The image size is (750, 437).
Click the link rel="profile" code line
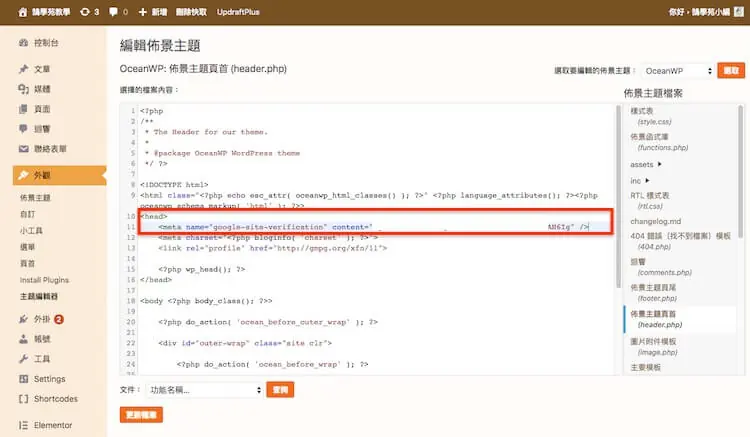click(273, 248)
